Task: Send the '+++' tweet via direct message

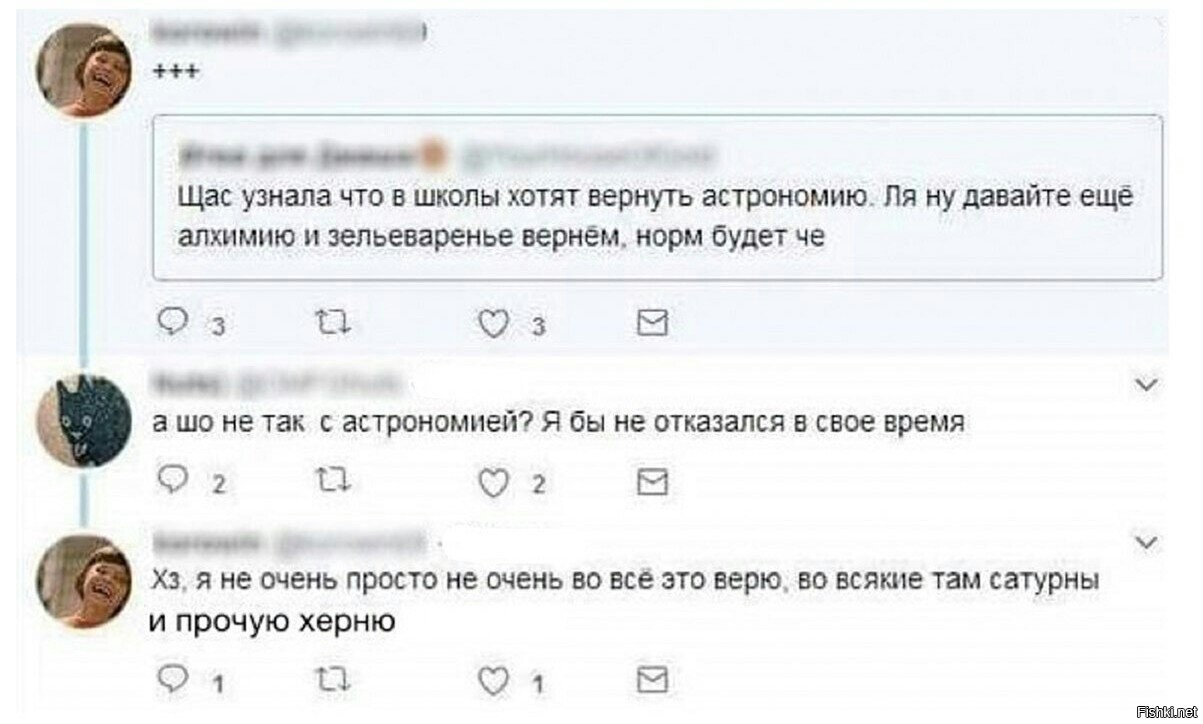Action: [x=652, y=320]
